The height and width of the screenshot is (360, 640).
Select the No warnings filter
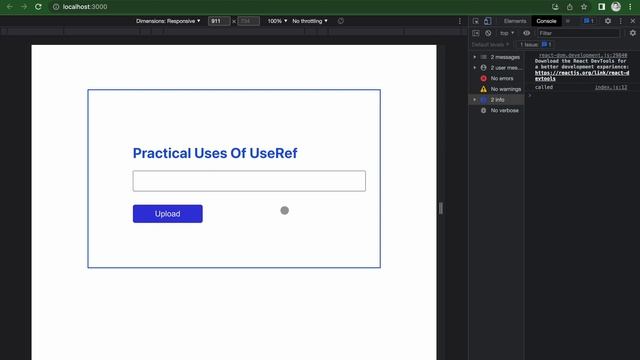coord(497,89)
